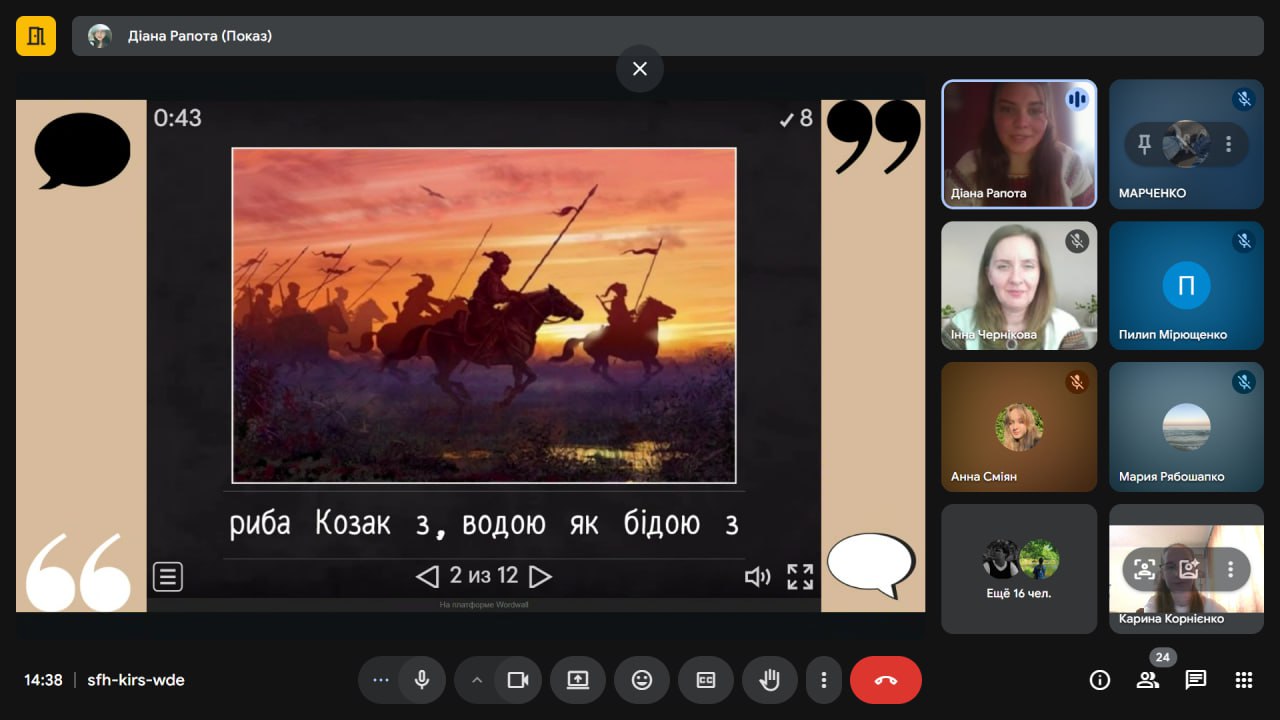
Task: Toggle closed captions
Action: point(706,680)
